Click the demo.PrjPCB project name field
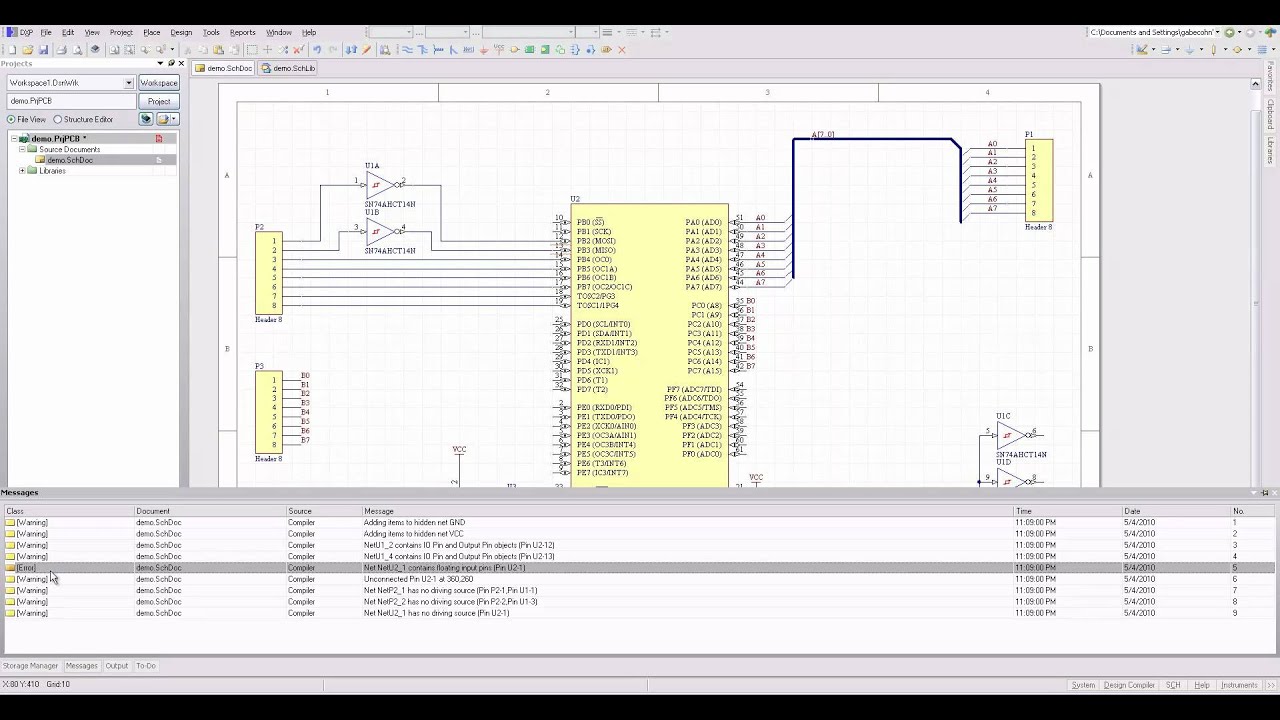Image resolution: width=1280 pixels, height=720 pixels. click(70, 101)
